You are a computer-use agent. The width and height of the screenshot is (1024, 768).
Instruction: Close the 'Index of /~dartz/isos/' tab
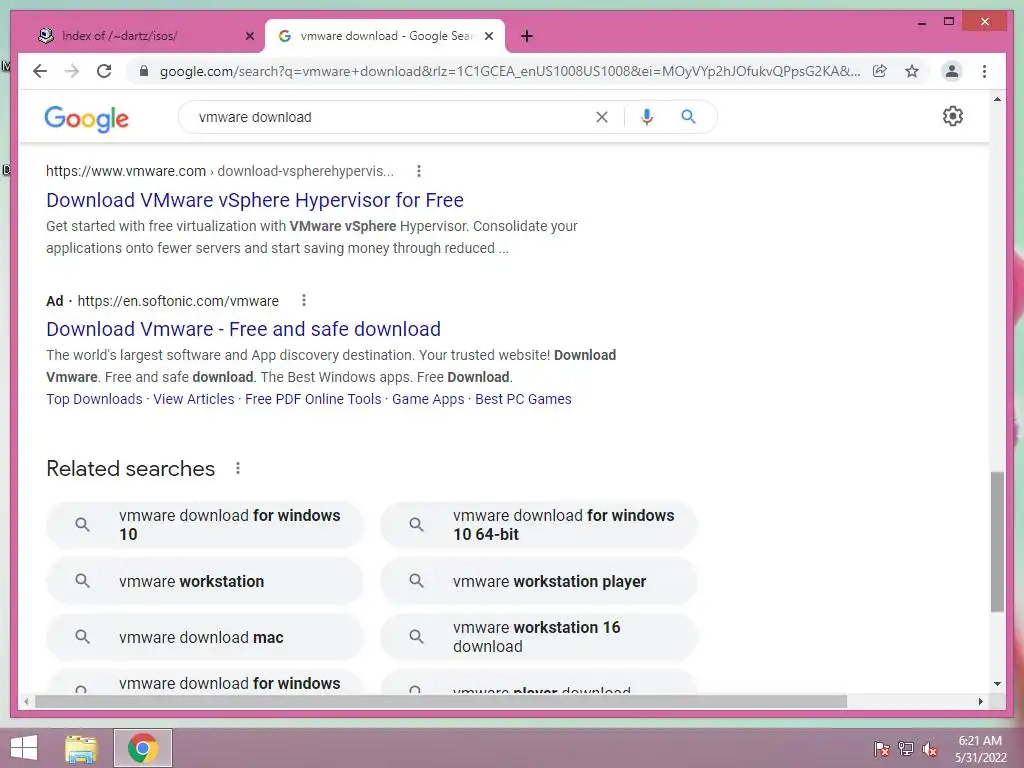[x=249, y=36]
